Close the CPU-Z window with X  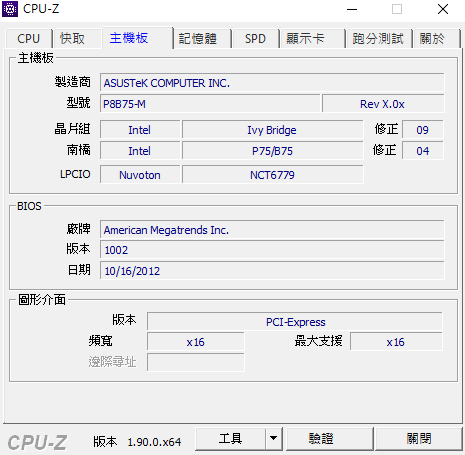[443, 9]
